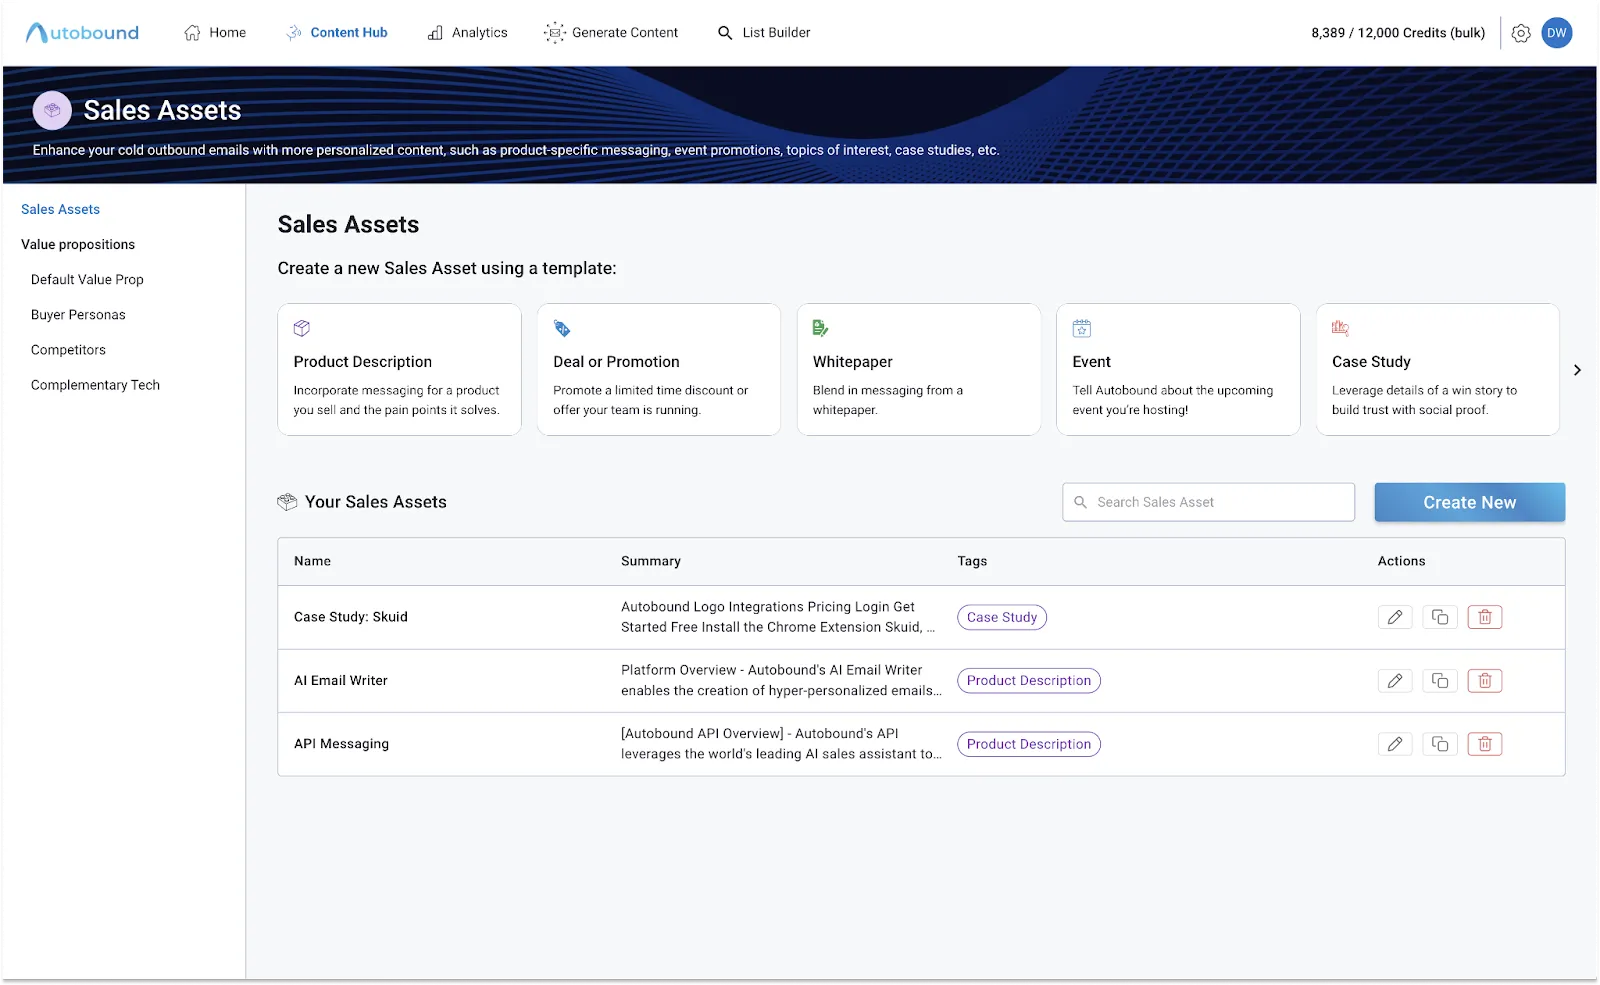The width and height of the screenshot is (1600, 985).
Task: Click the Tags column header
Action: pyautogui.click(x=972, y=561)
